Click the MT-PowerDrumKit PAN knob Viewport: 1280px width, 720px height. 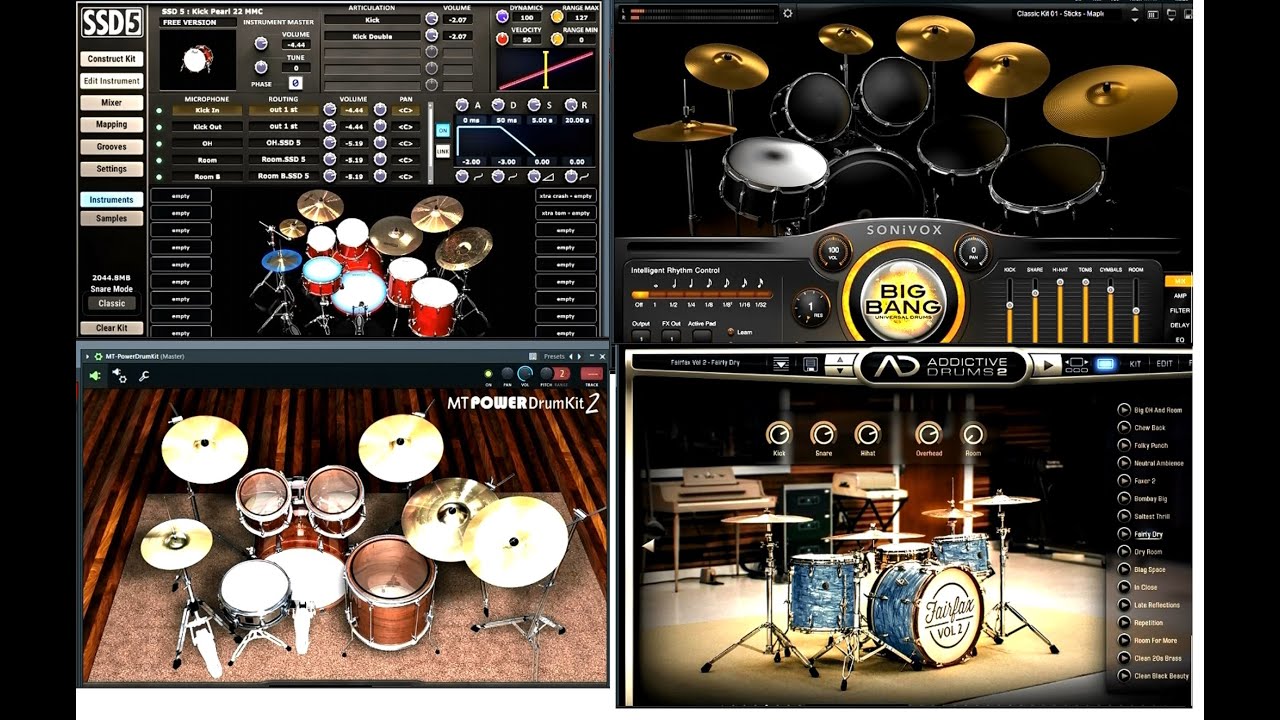[x=507, y=374]
